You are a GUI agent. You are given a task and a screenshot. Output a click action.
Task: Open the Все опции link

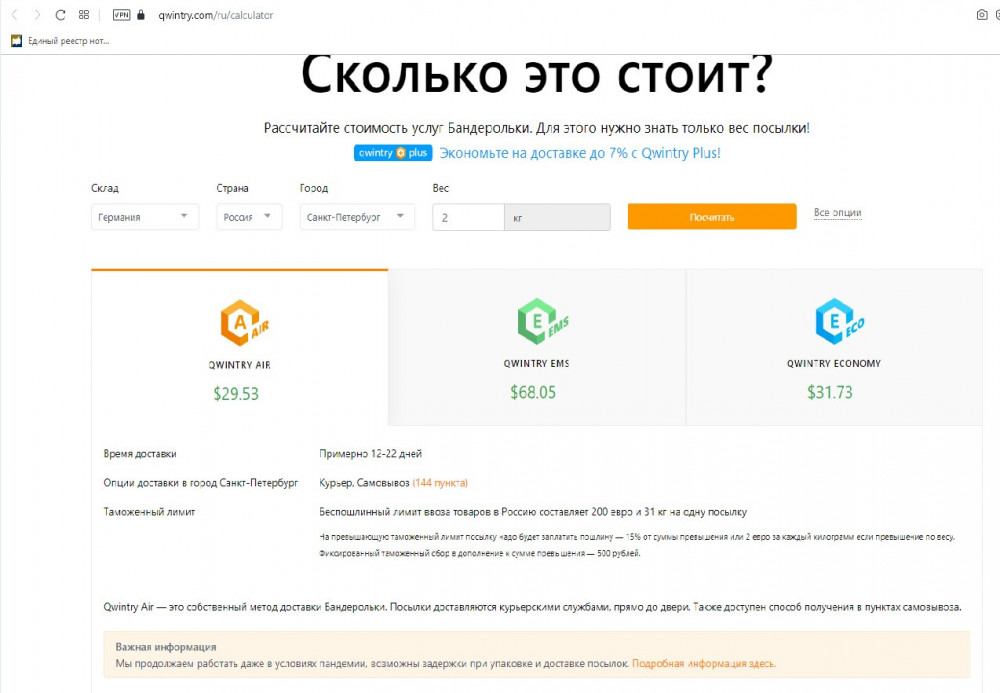[x=837, y=213]
